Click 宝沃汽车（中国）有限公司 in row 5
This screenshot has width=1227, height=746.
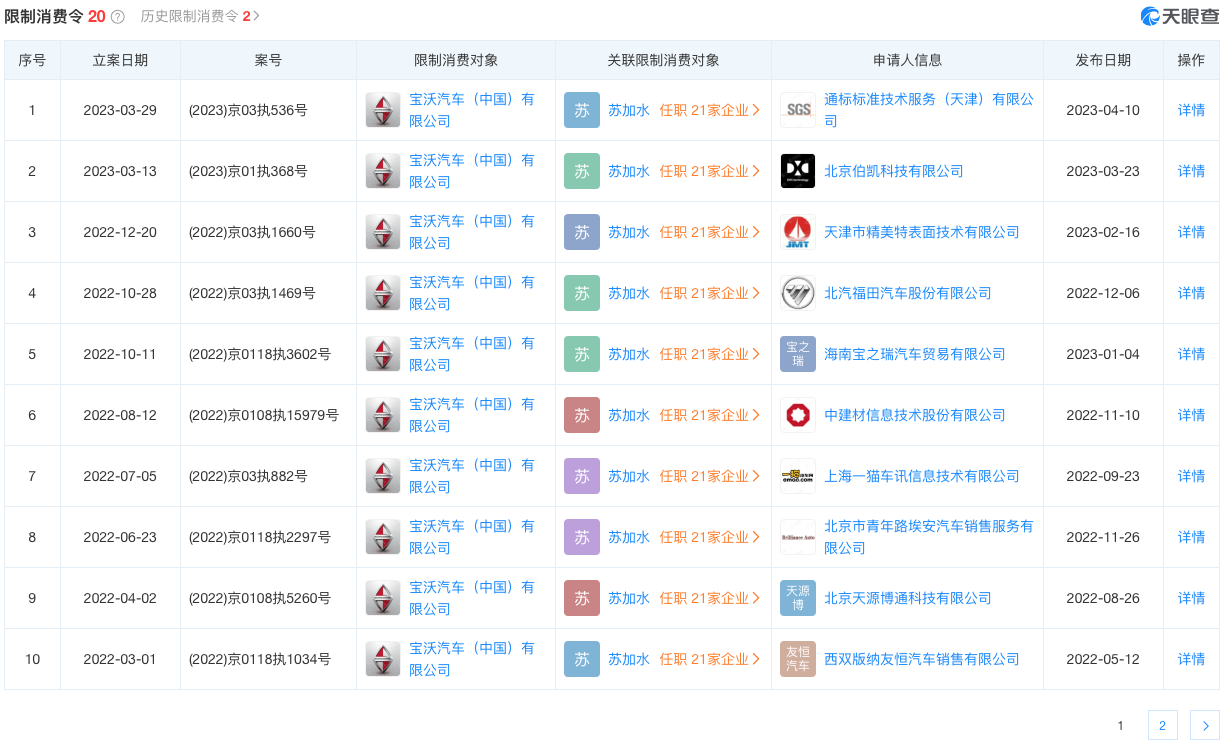[x=472, y=354]
